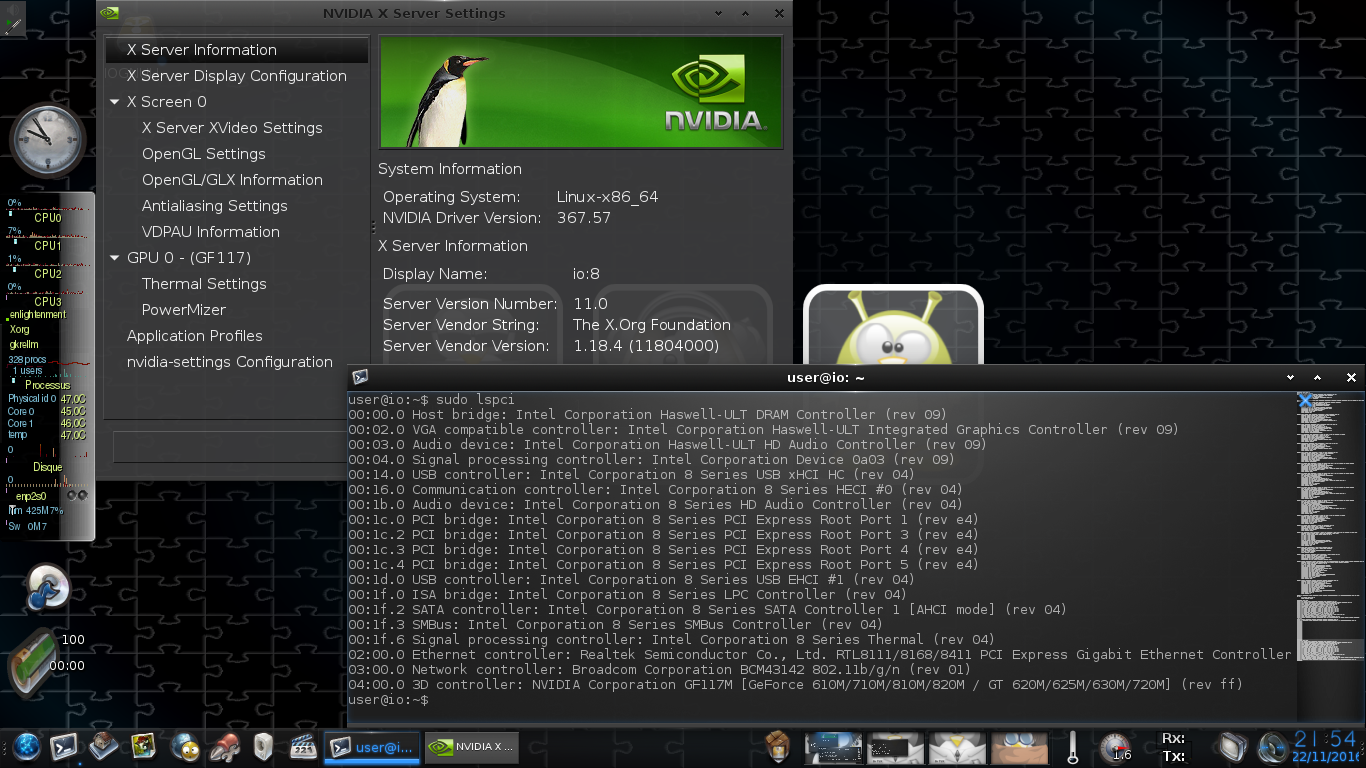Click the enp2s0 network row in gkrellm
The width and height of the screenshot is (1366, 768).
tap(48, 495)
